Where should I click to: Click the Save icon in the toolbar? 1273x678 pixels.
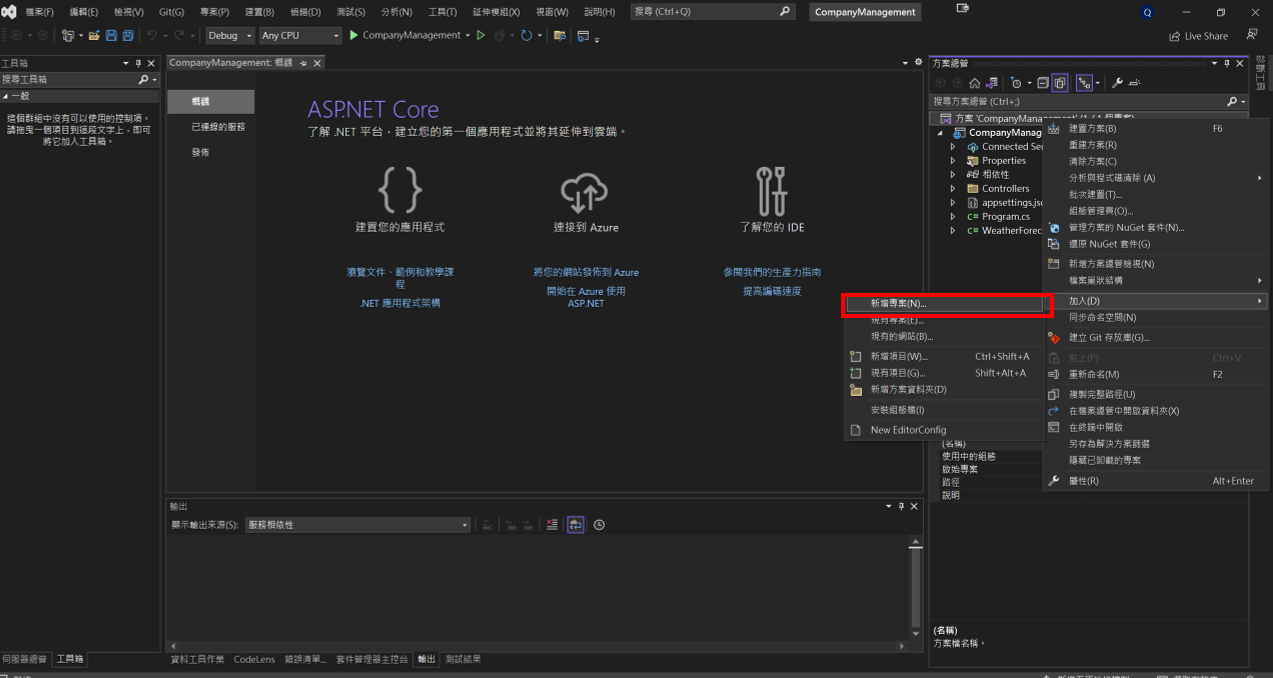(111, 35)
